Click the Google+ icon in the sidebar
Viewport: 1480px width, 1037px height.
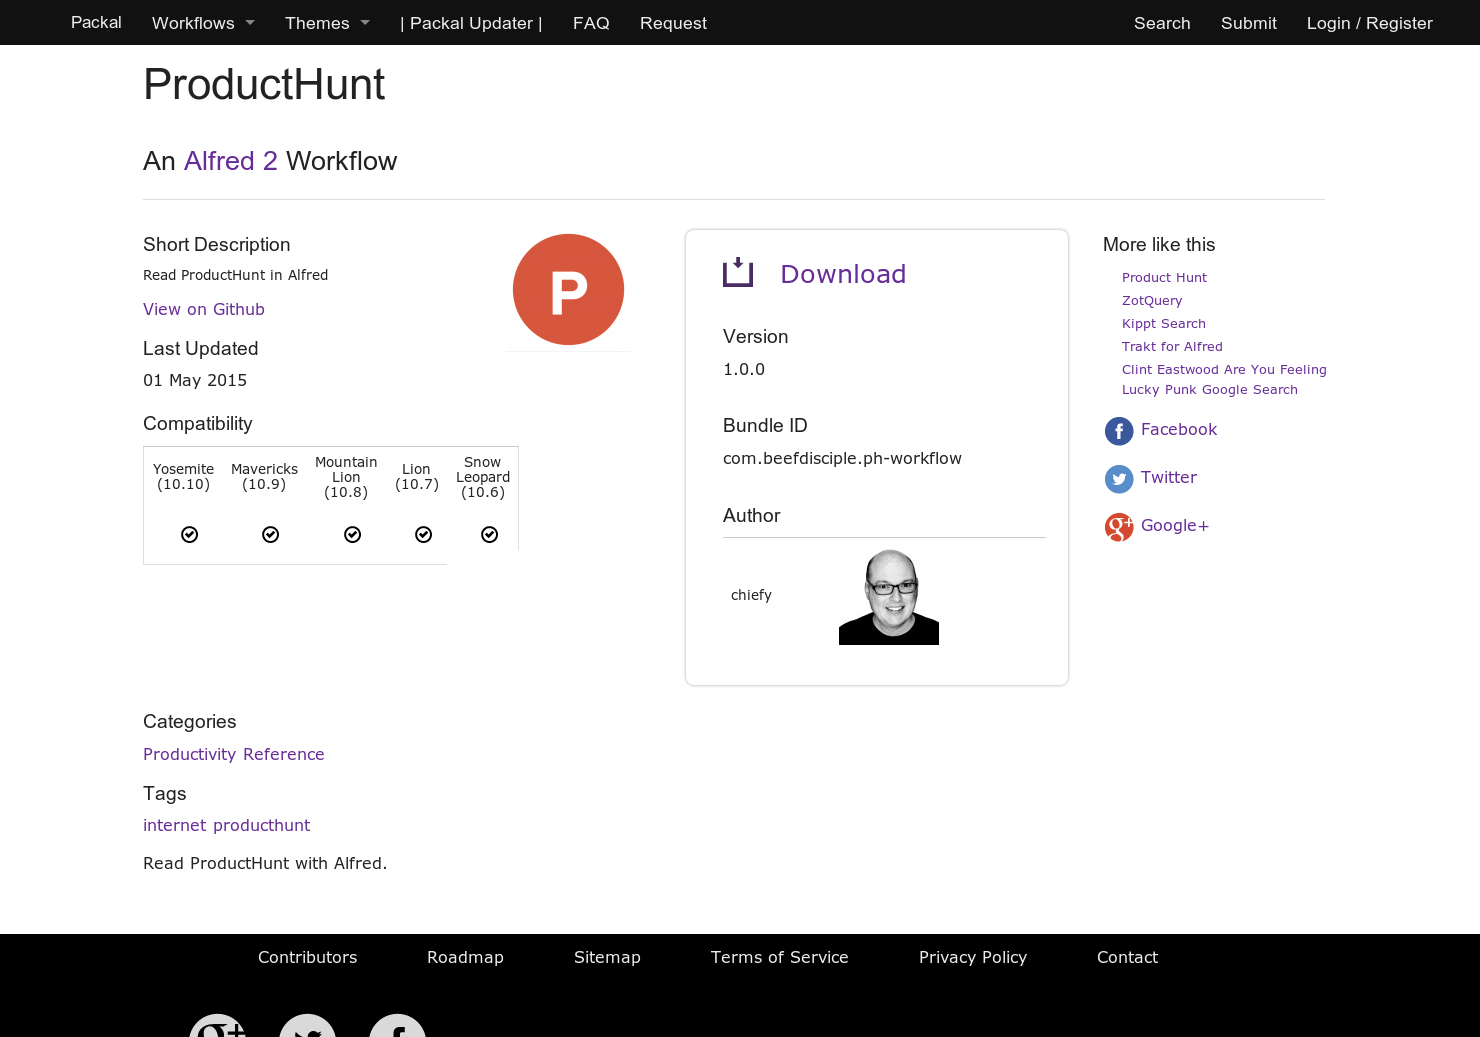pyautogui.click(x=1119, y=527)
